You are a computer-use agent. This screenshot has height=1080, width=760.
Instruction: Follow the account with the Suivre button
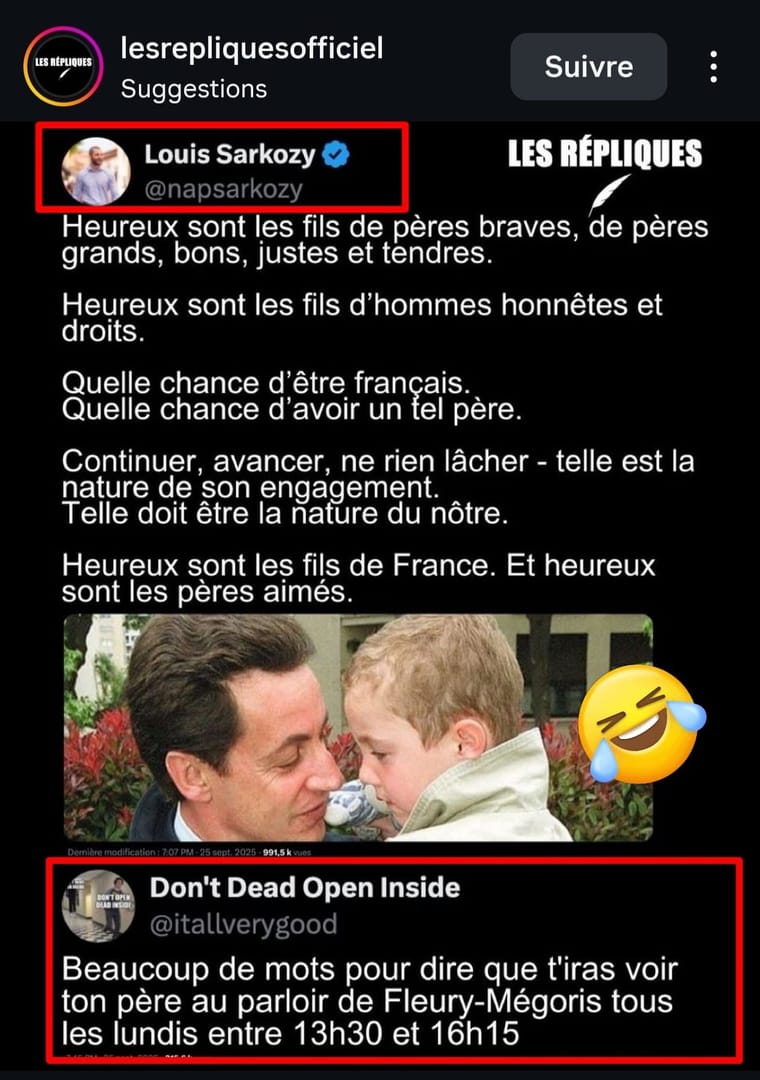point(588,67)
